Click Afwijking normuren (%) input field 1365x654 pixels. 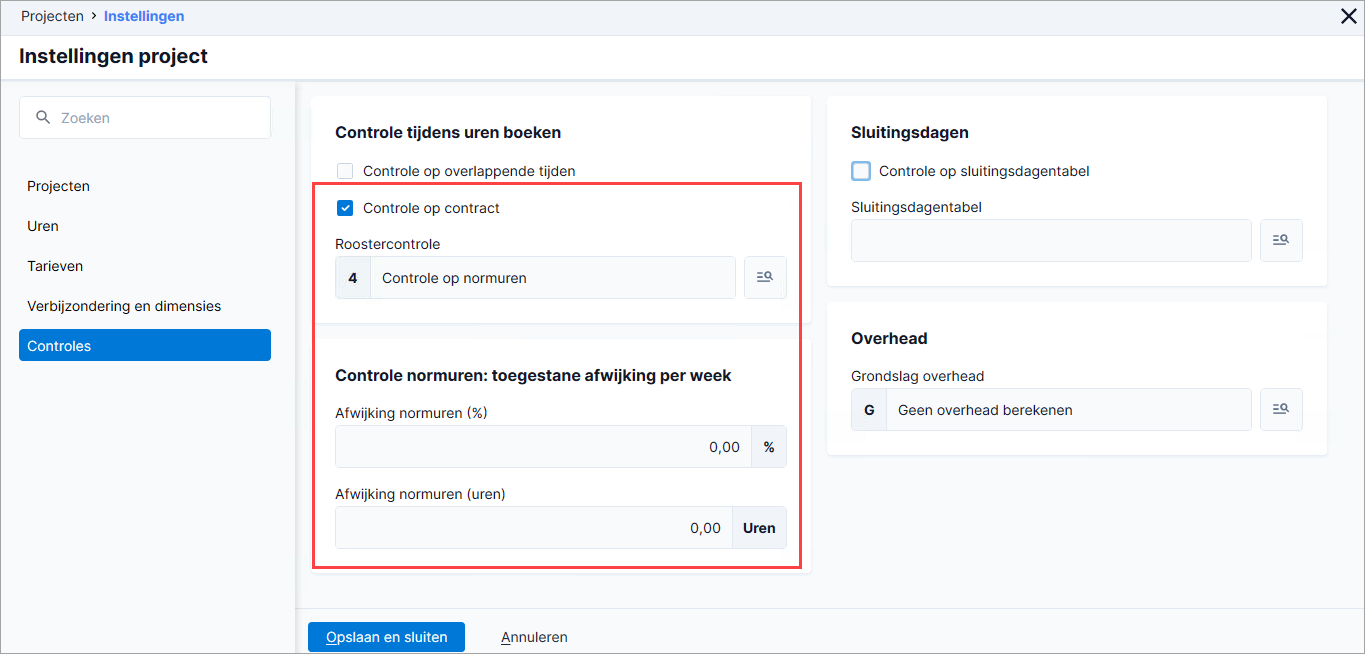543,447
